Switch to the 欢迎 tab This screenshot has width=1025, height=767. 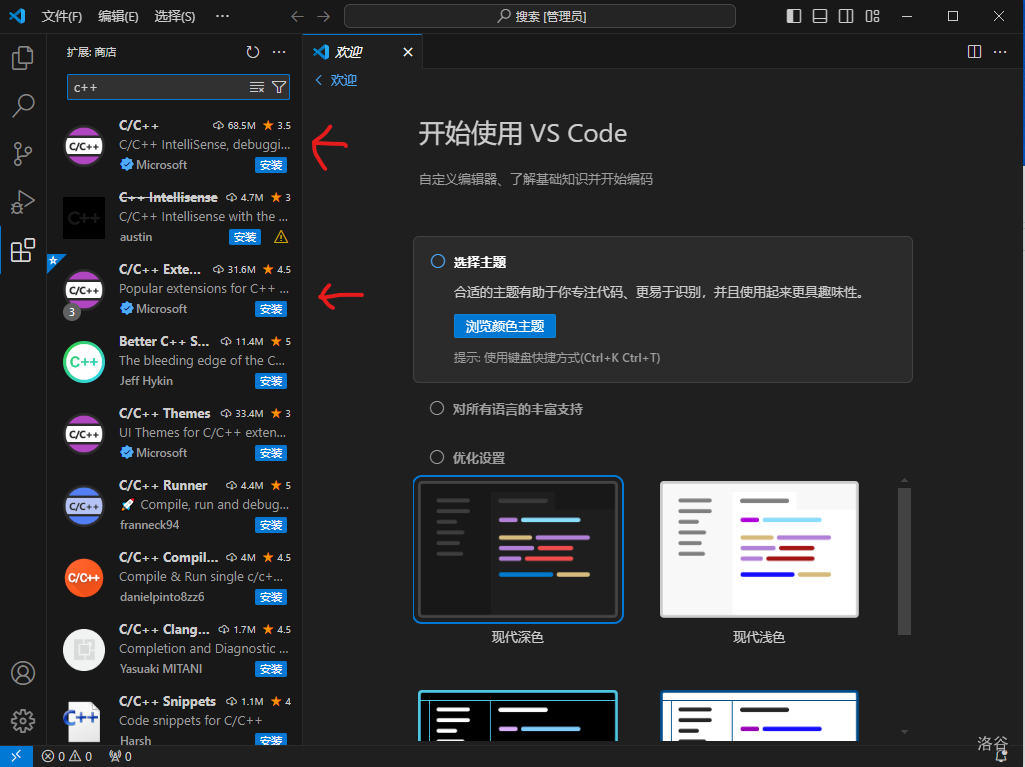click(348, 52)
